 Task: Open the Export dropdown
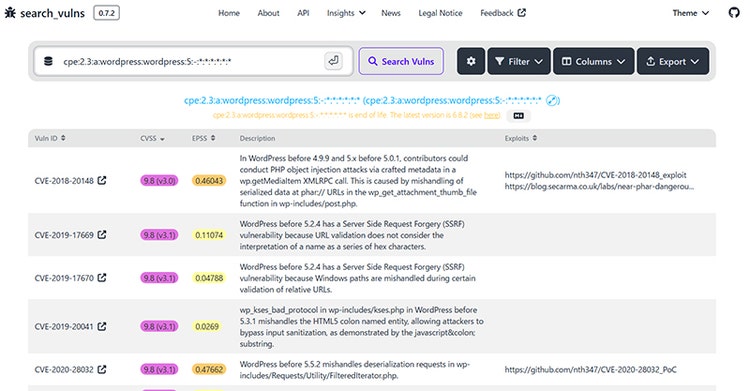coord(673,61)
